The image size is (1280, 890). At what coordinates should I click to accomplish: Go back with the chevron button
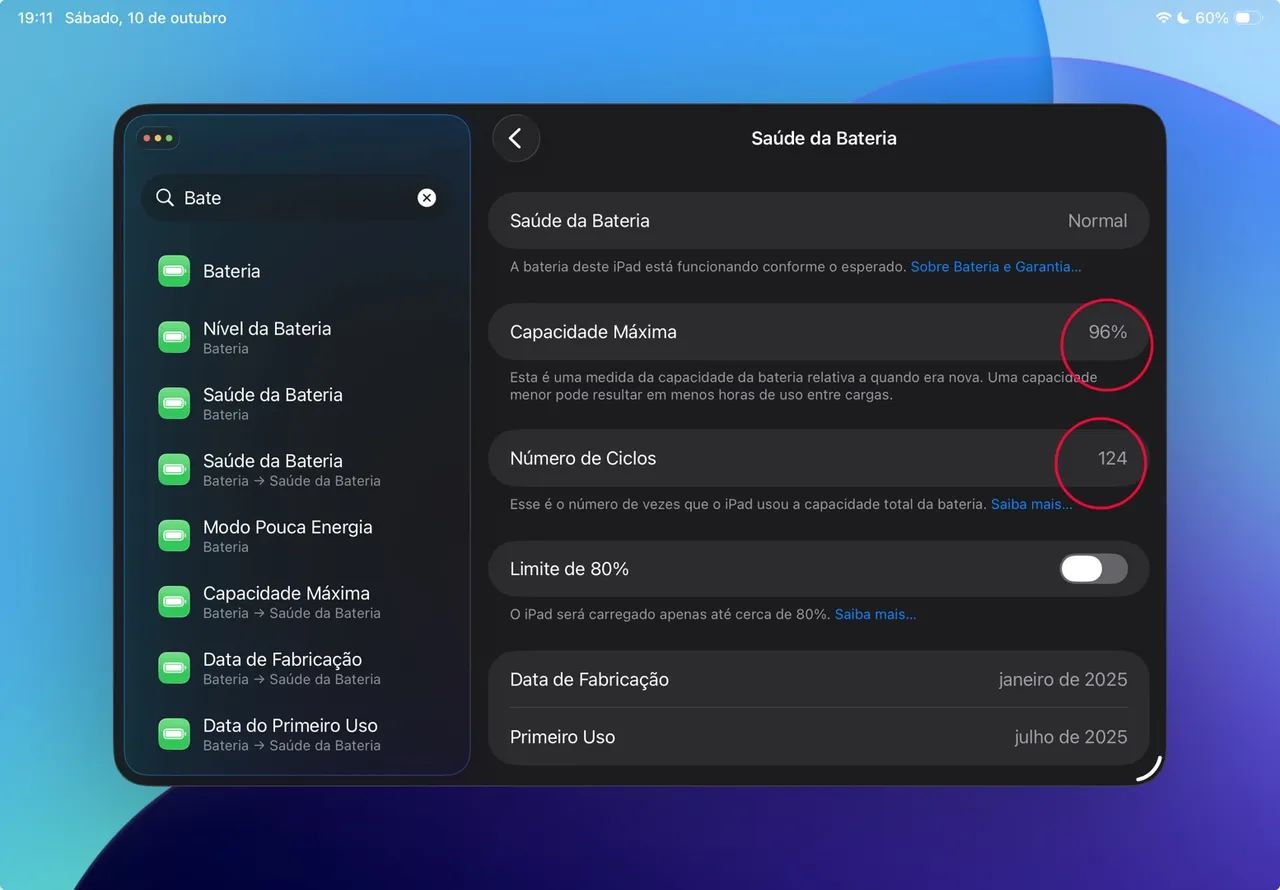pyautogui.click(x=516, y=138)
